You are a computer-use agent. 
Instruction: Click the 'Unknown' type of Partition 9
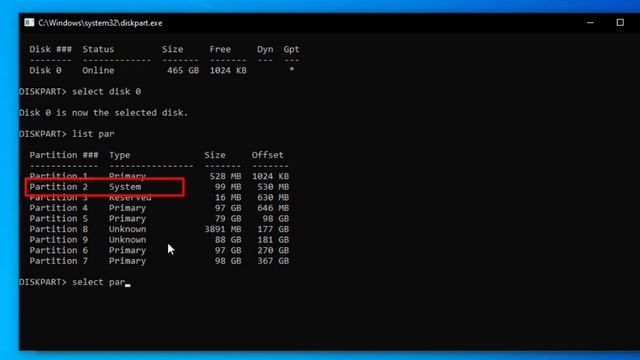click(x=127, y=240)
